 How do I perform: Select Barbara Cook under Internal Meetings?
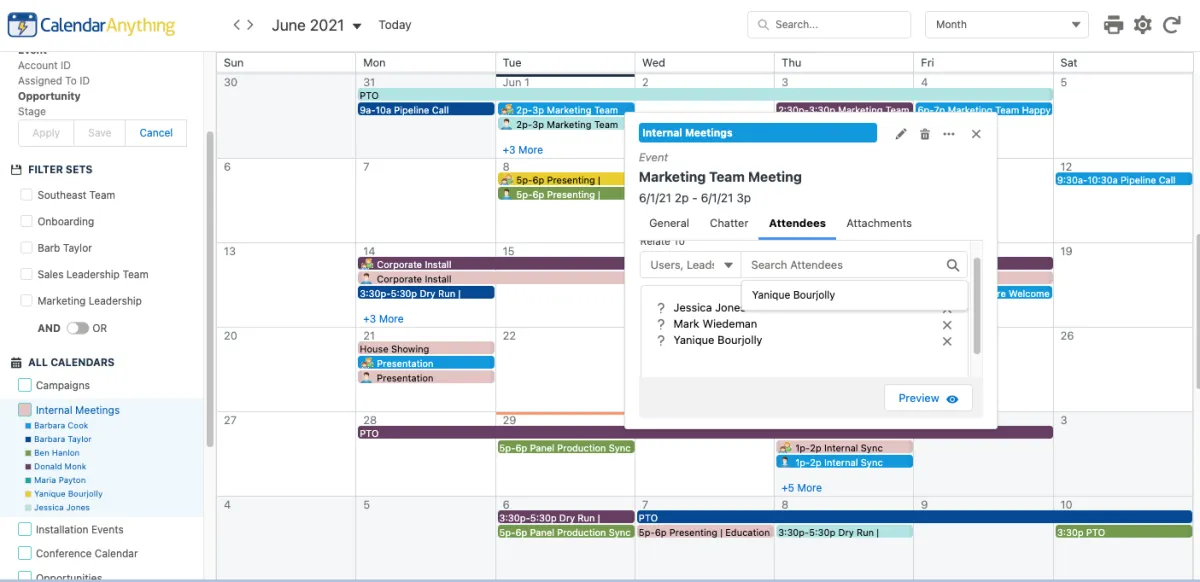coord(61,426)
